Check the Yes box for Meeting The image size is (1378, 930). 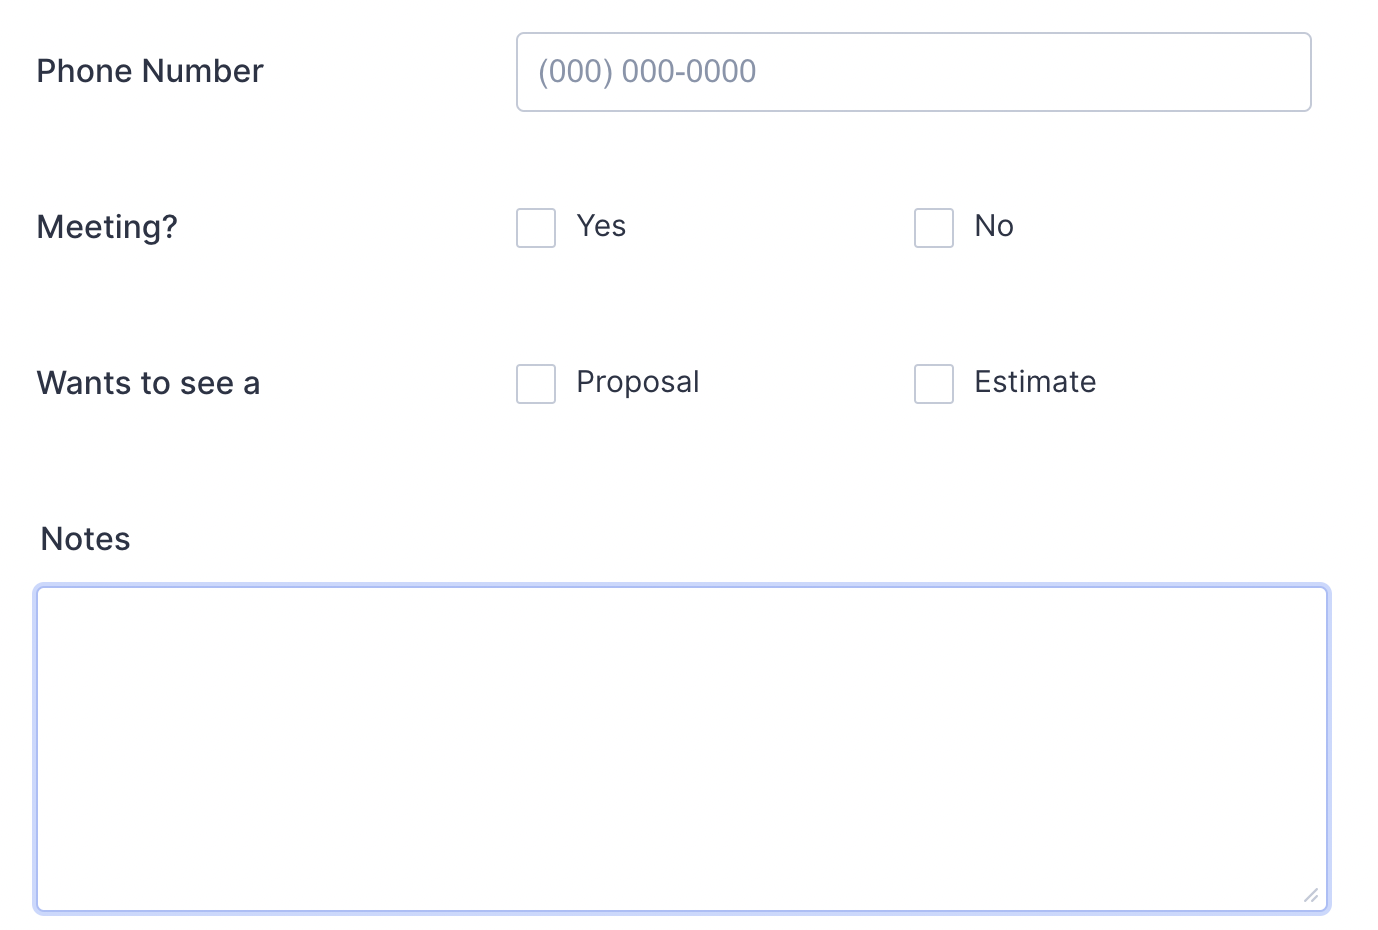click(x=536, y=228)
